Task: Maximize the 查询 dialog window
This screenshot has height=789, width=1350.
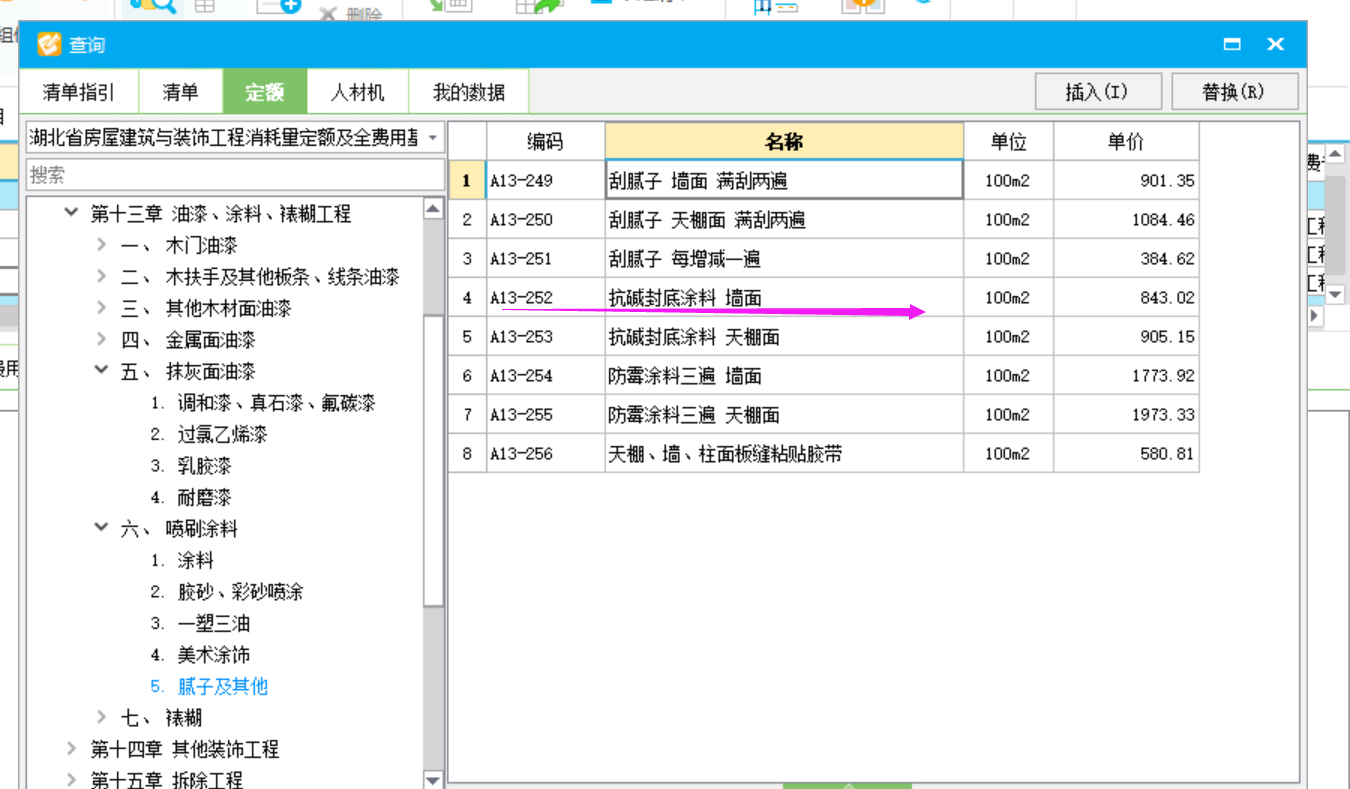Action: click(1232, 45)
